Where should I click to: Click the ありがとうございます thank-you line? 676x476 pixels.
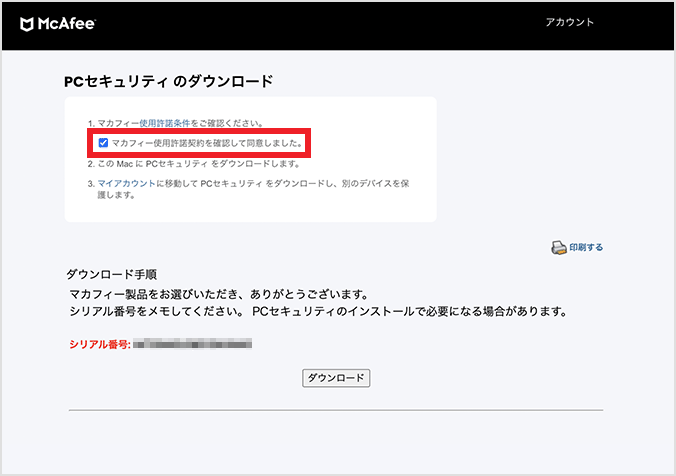tap(219, 294)
